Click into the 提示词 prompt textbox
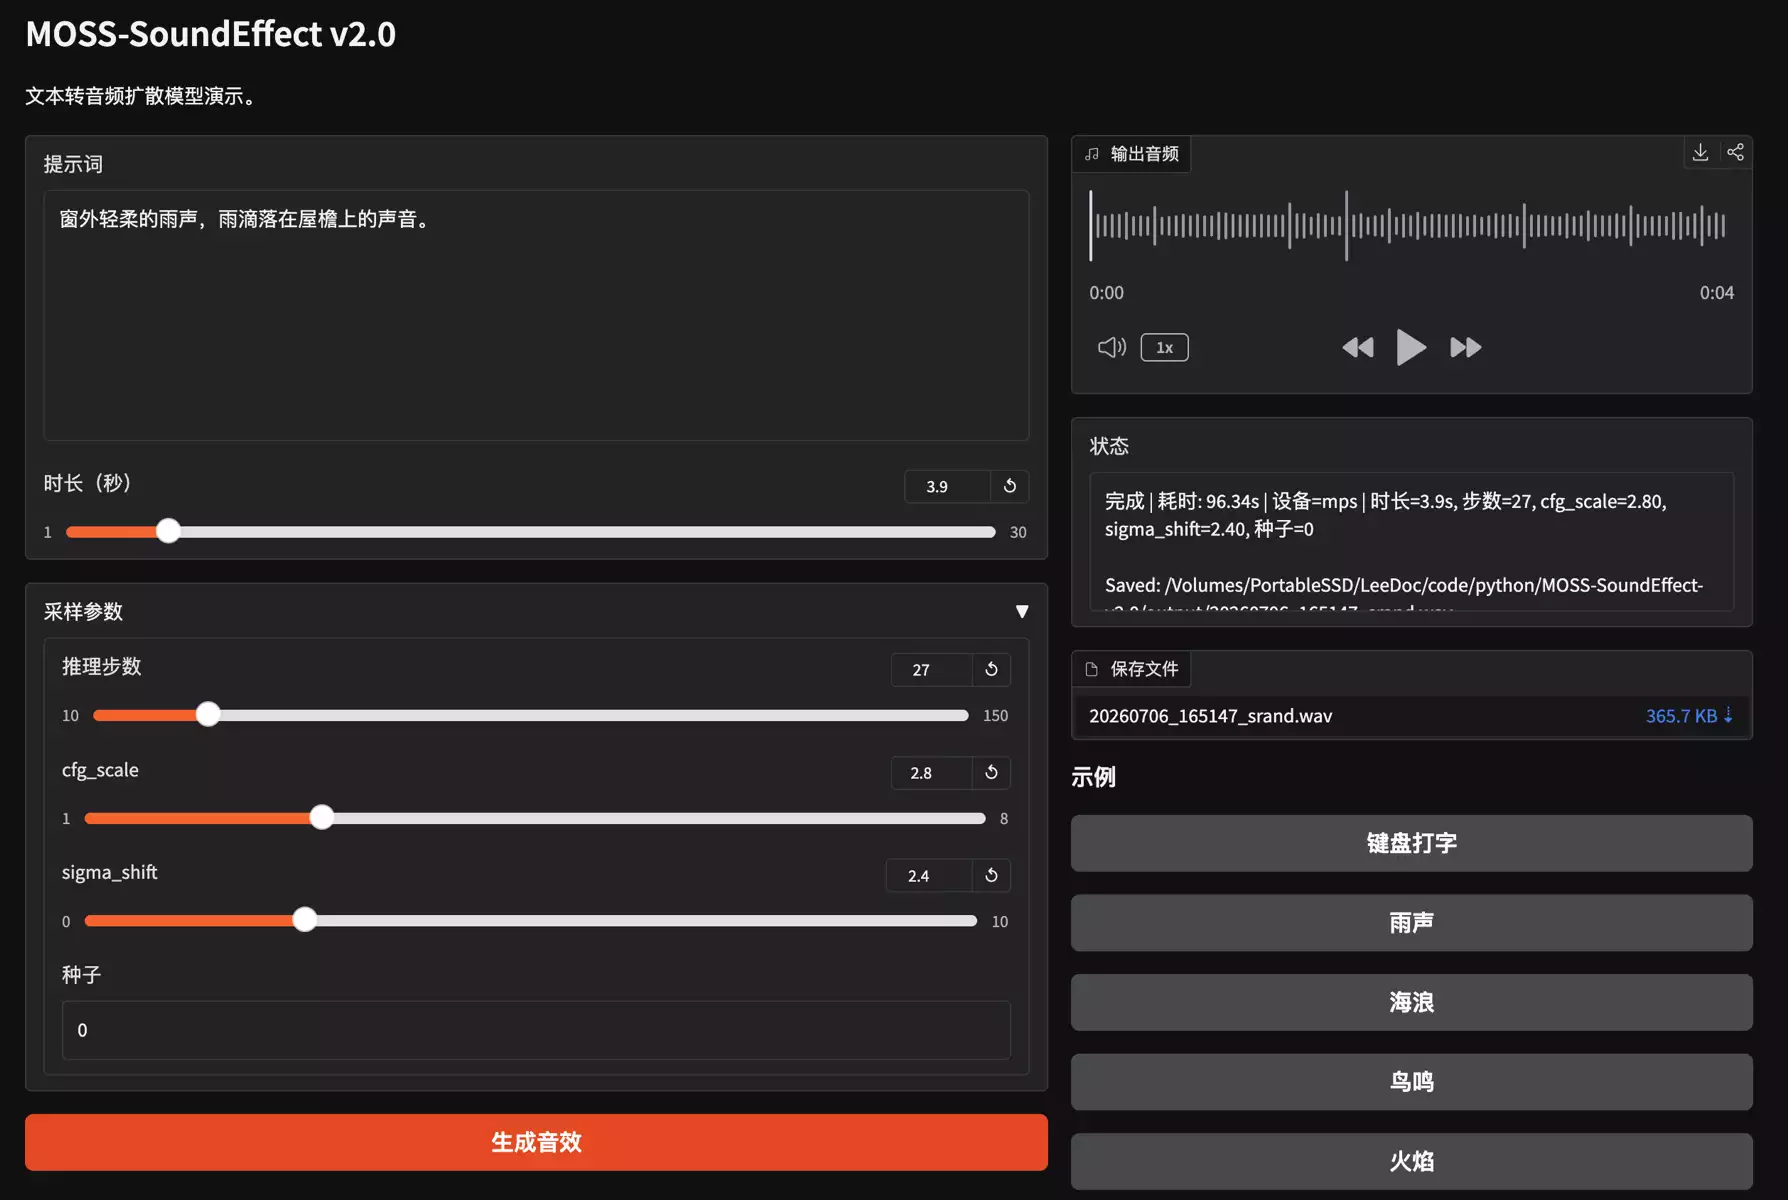 click(536, 315)
